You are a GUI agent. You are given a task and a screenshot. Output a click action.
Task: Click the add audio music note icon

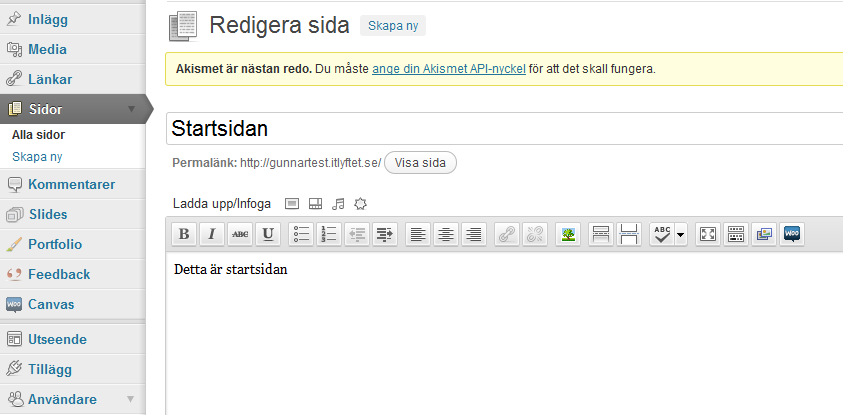[x=338, y=204]
